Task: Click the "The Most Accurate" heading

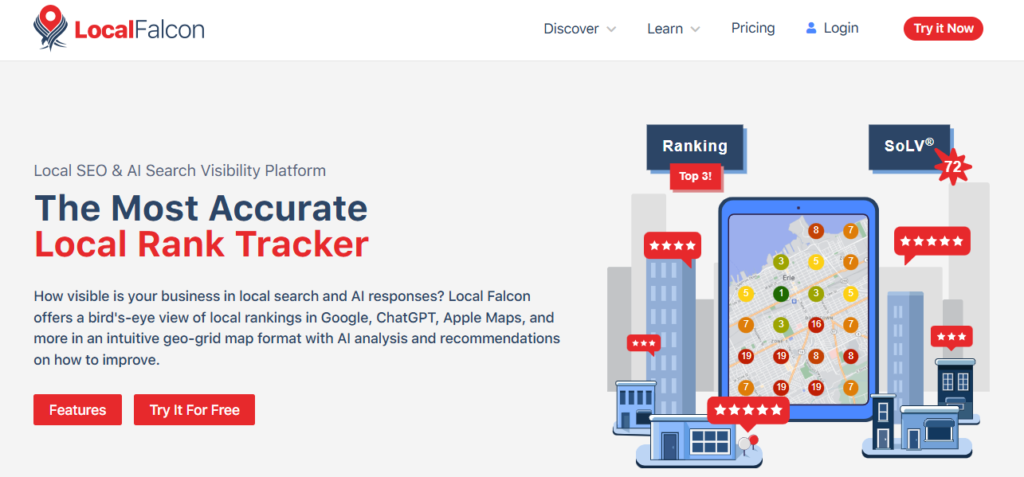Action: (x=200, y=208)
